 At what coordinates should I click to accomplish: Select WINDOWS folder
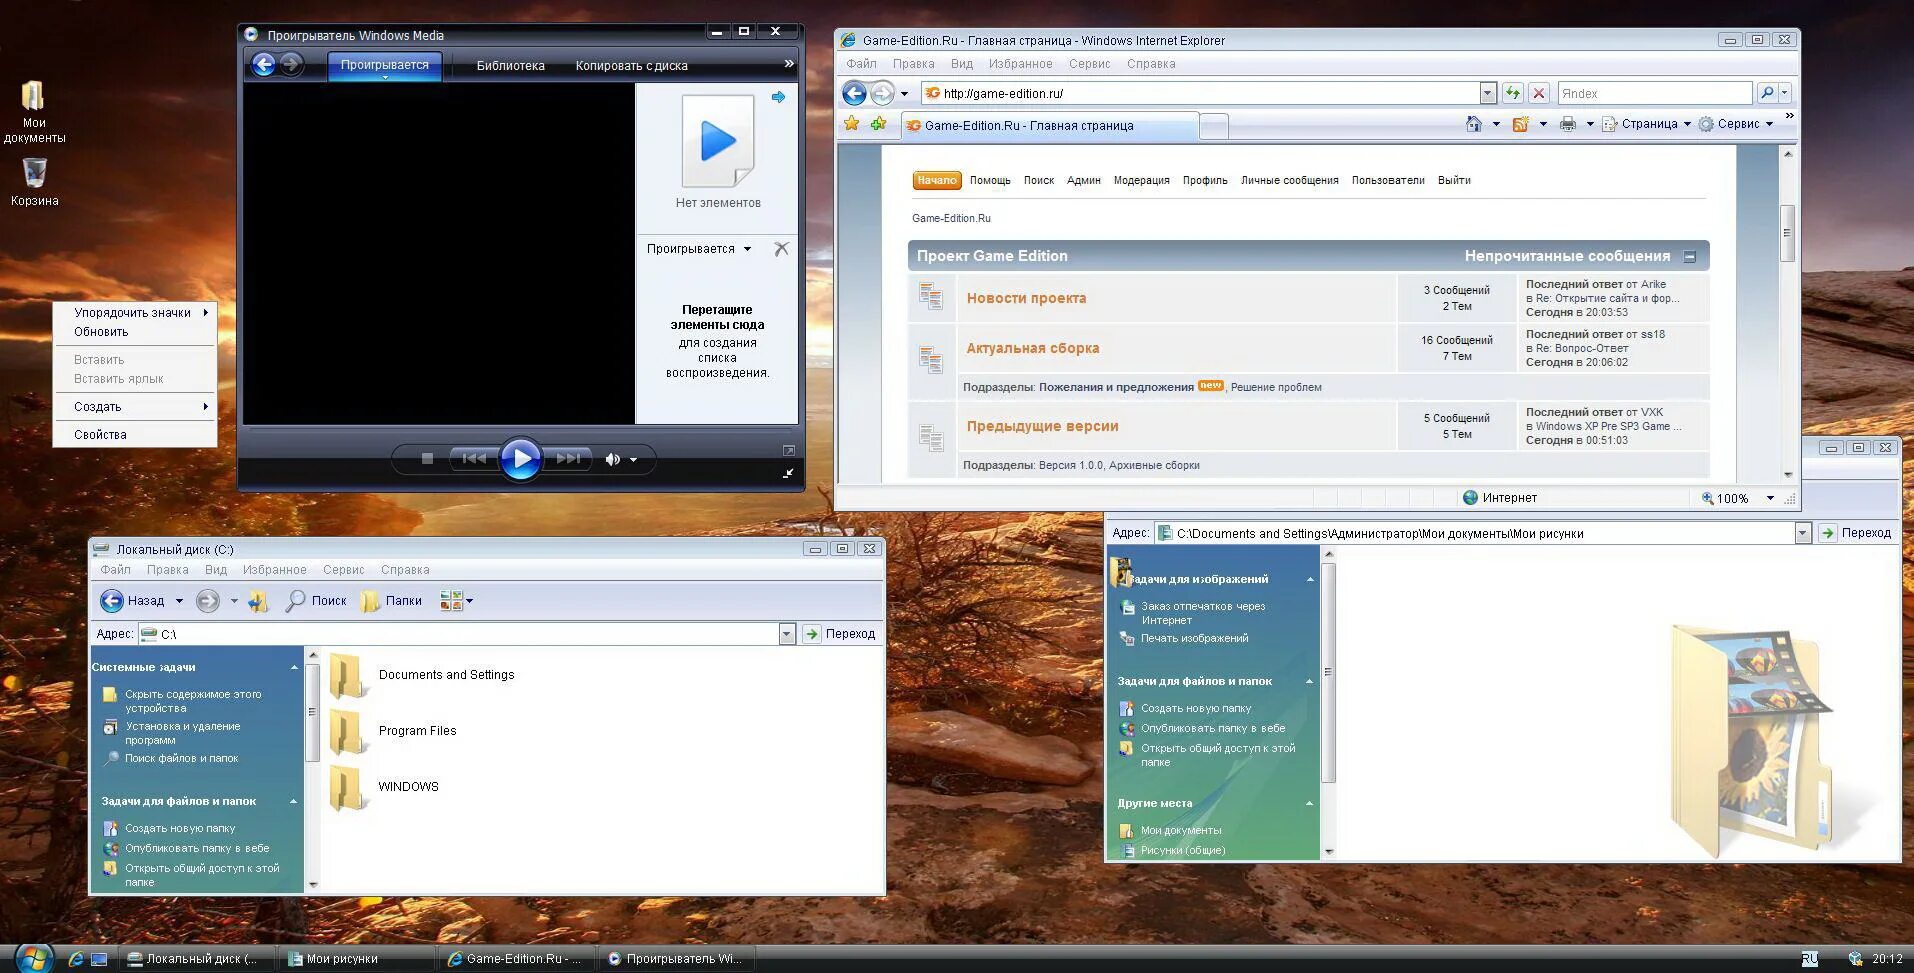(384, 787)
